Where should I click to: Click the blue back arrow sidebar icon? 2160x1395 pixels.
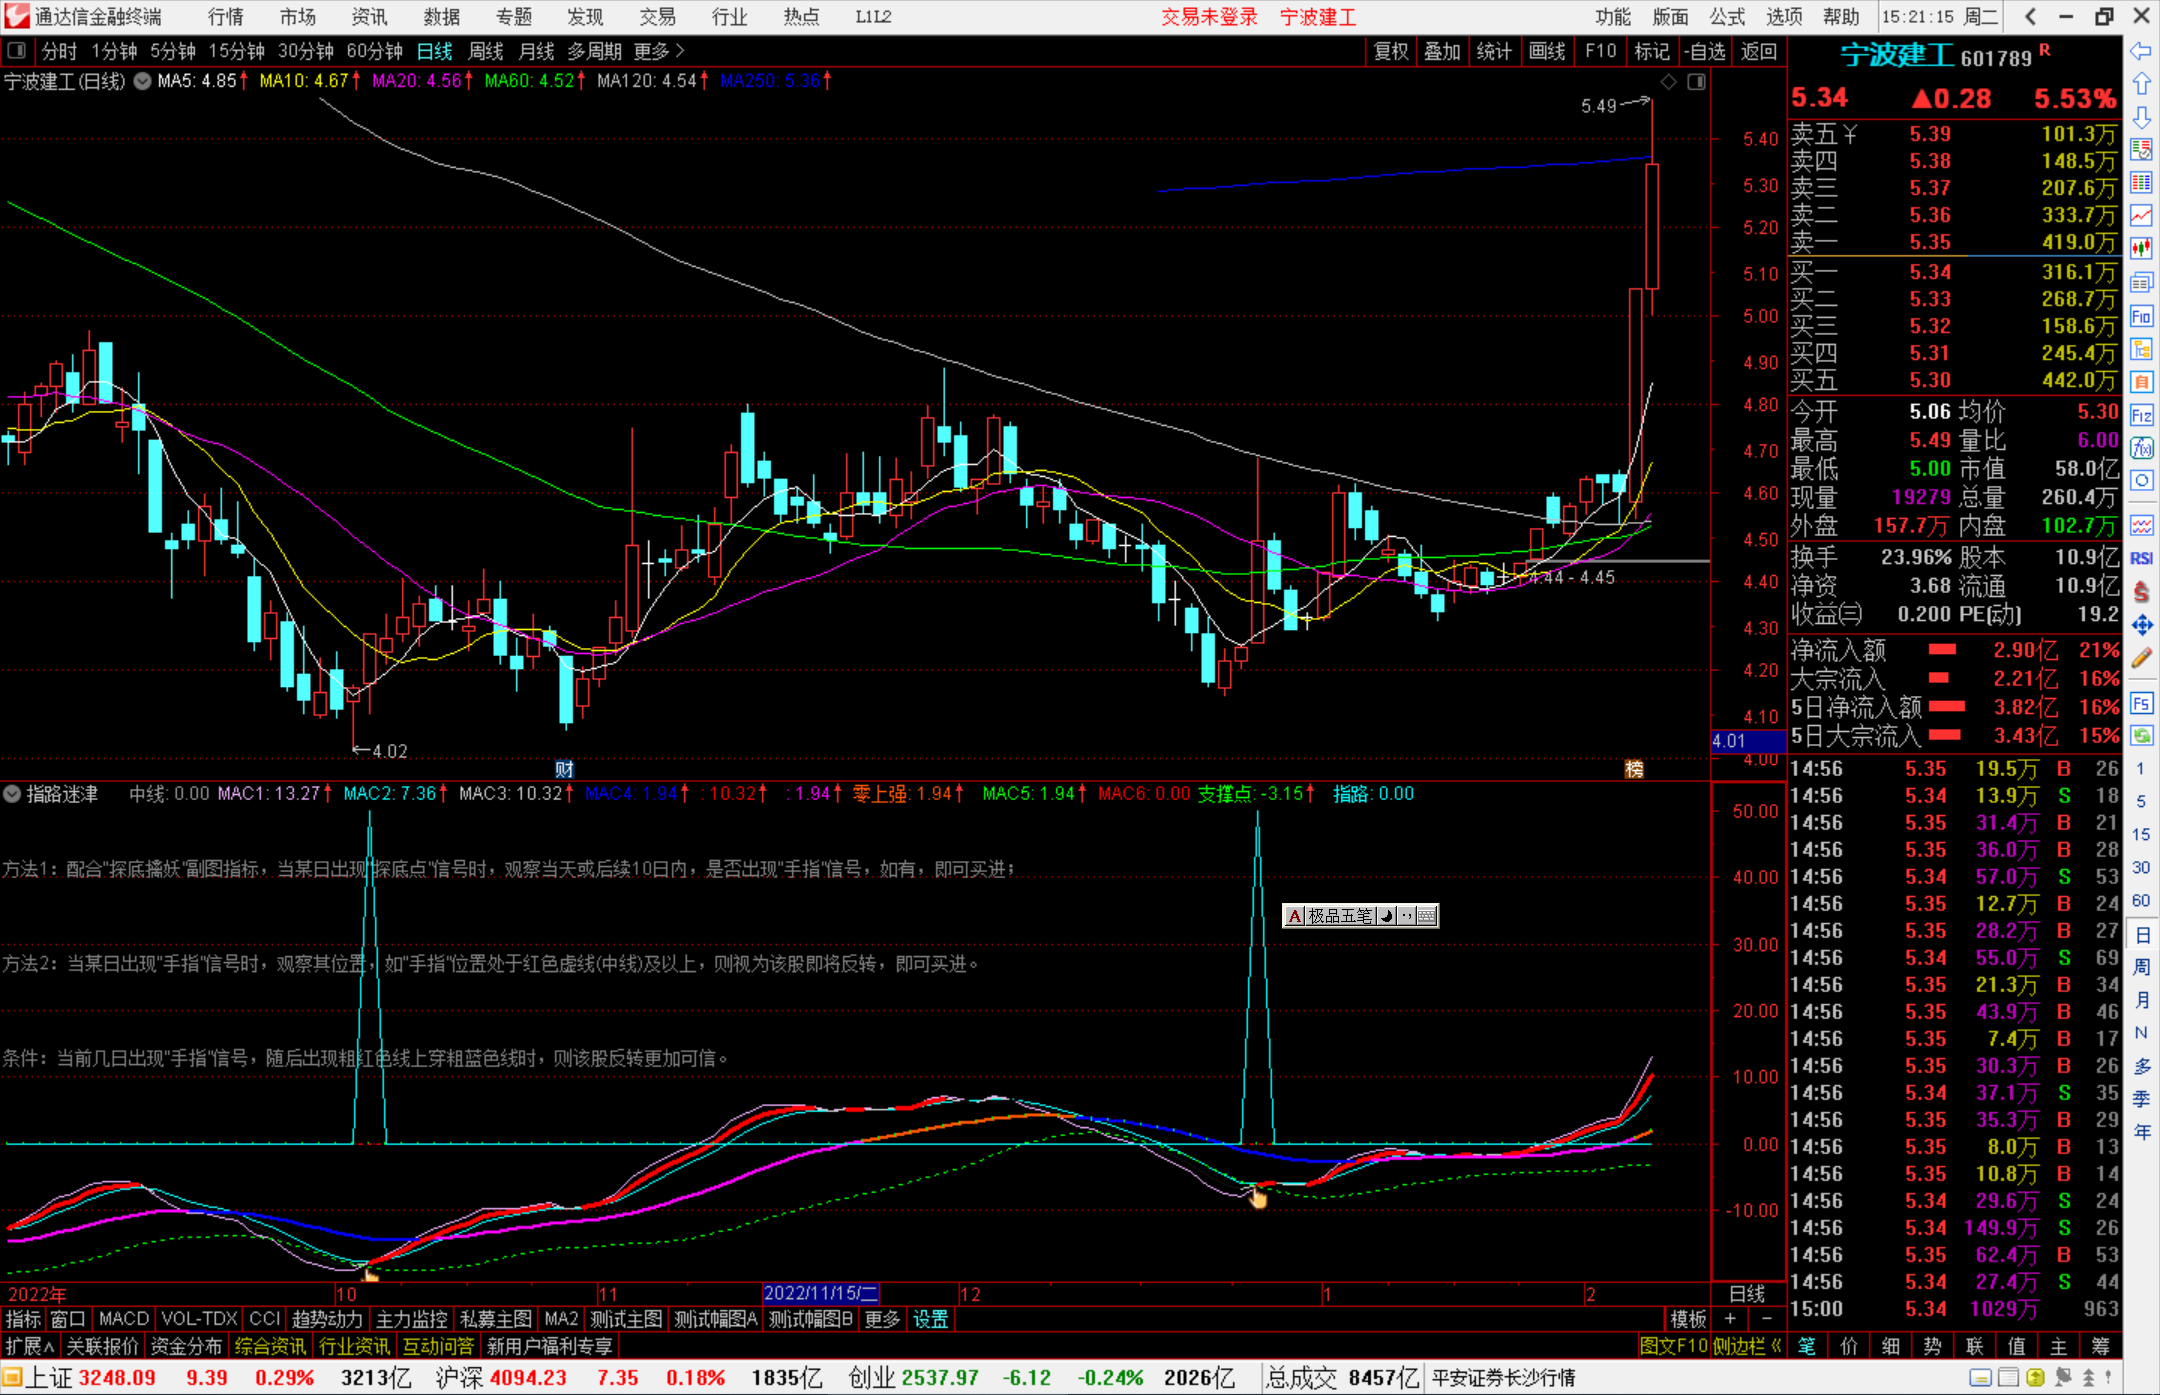(x=2141, y=51)
